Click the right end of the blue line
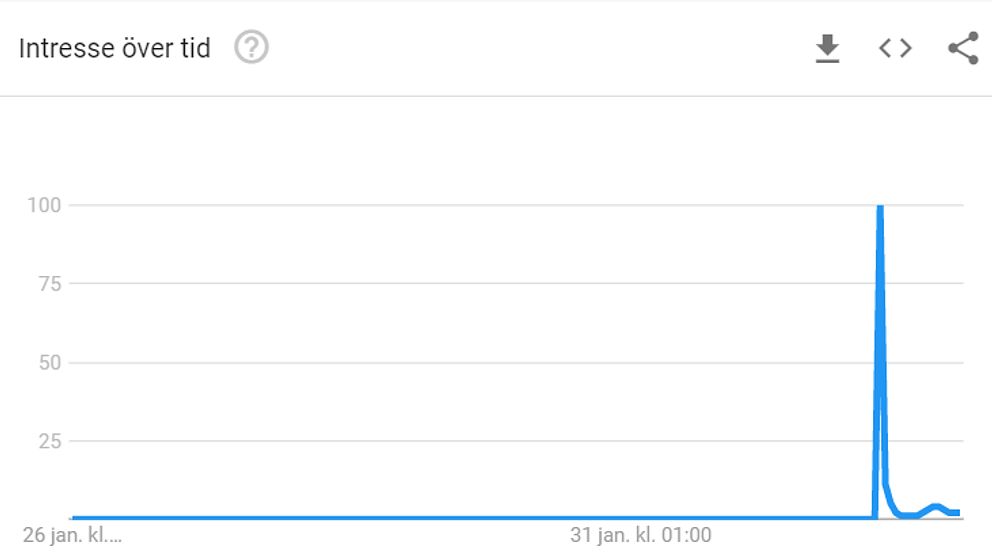The image size is (992, 558). (958, 512)
